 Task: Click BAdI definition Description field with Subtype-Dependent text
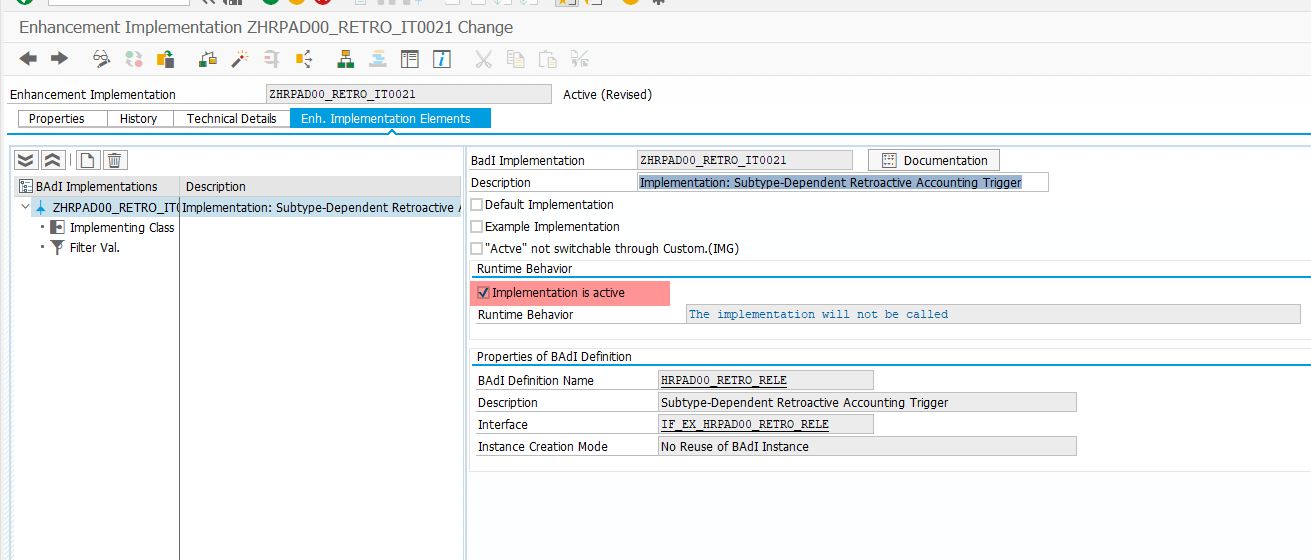pyautogui.click(x=868, y=402)
